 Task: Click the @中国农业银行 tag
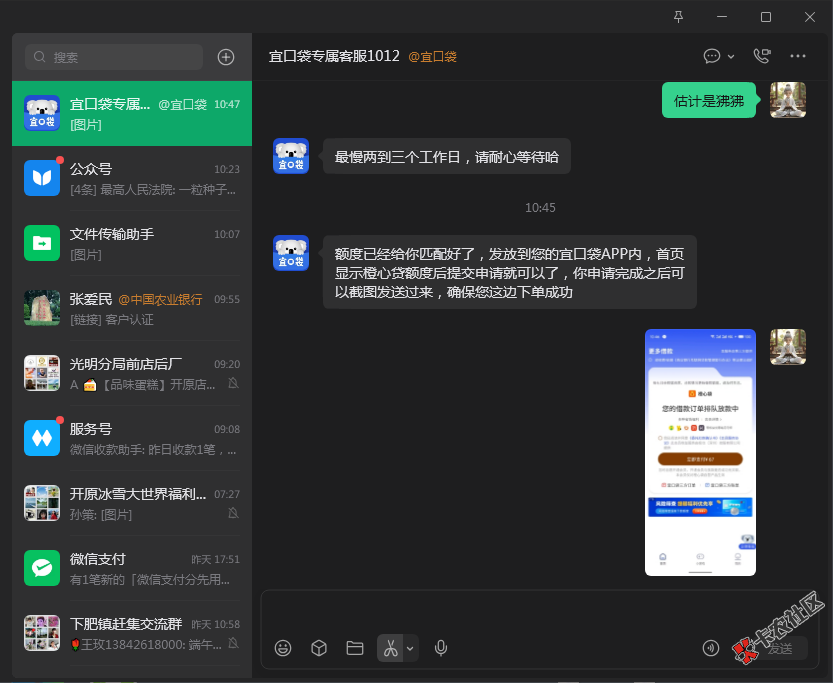[160, 300]
